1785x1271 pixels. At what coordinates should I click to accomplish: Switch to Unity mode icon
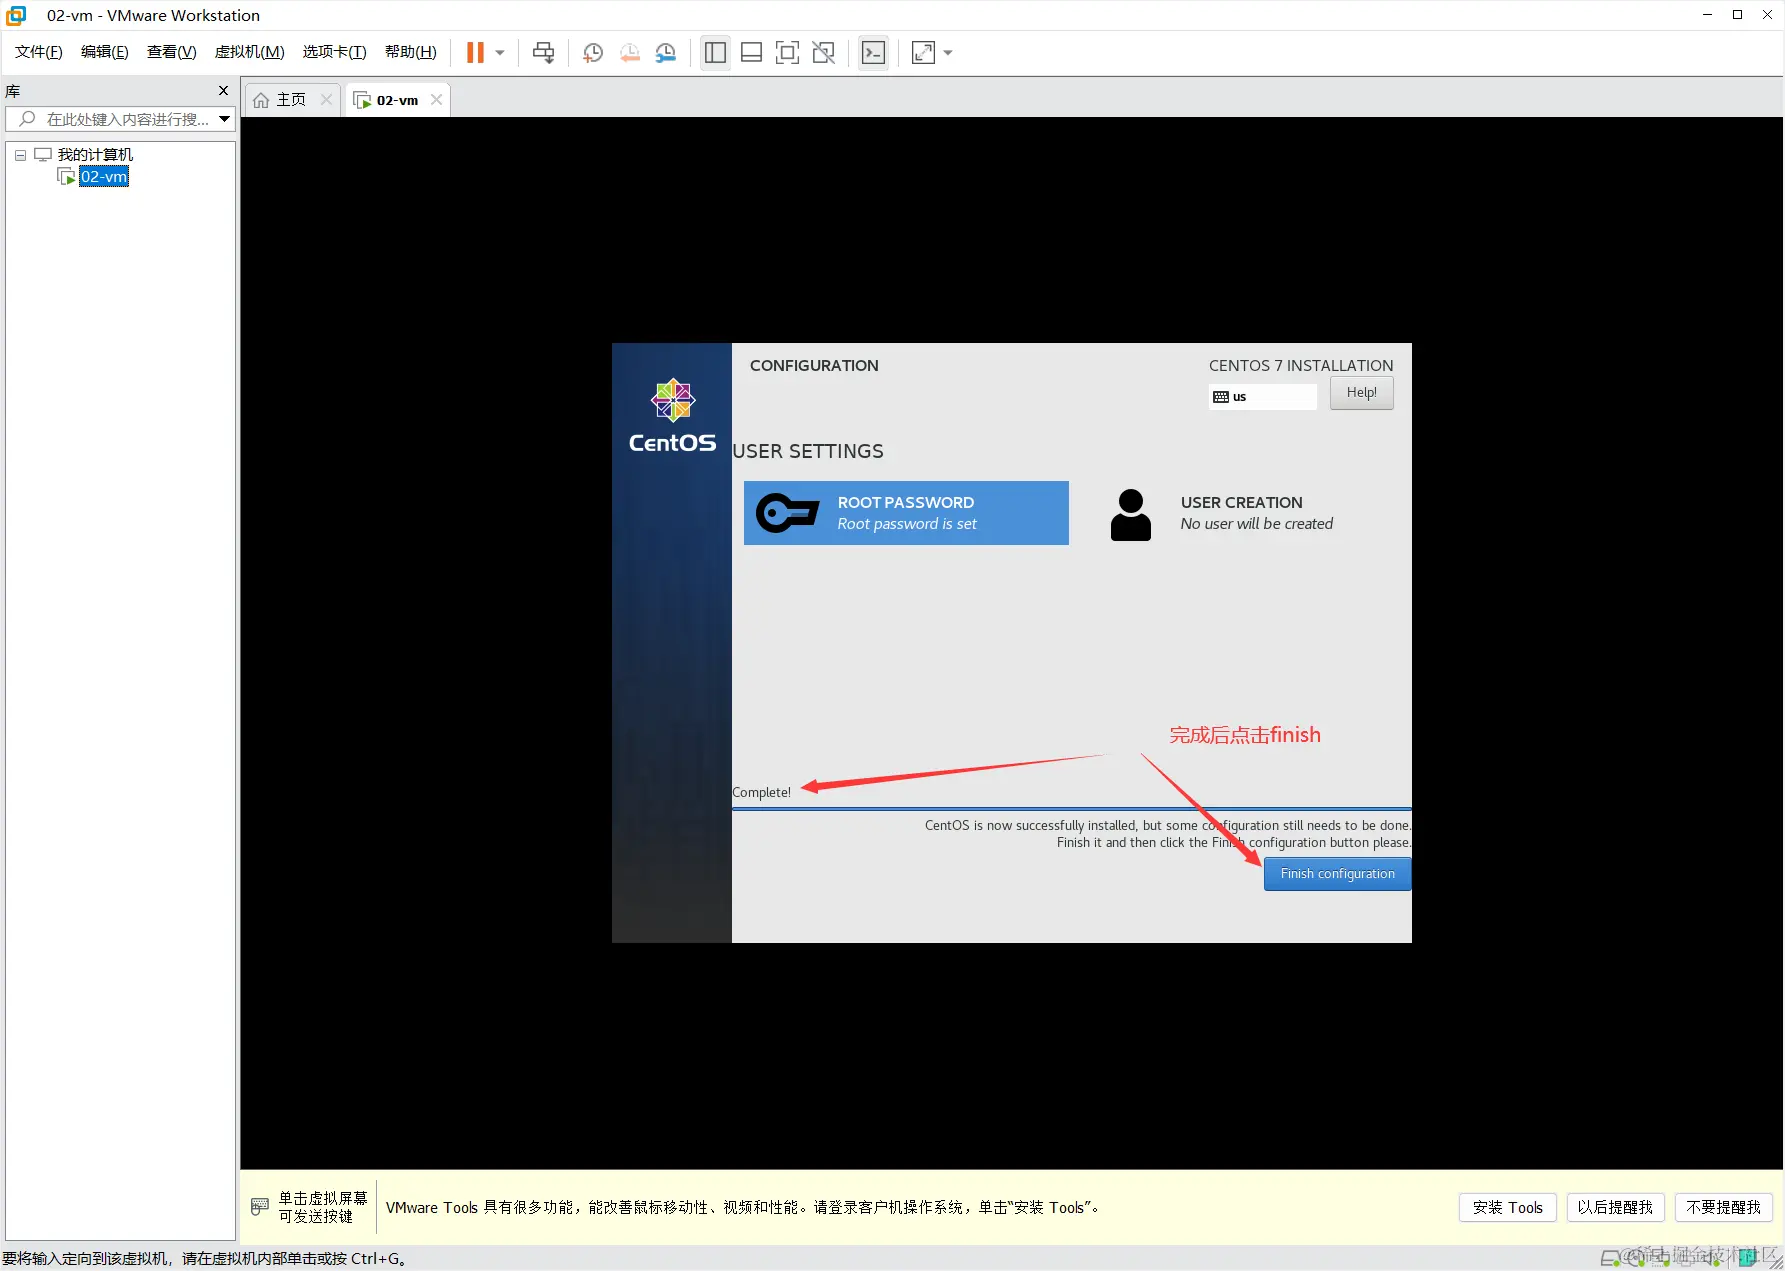pyautogui.click(x=823, y=53)
